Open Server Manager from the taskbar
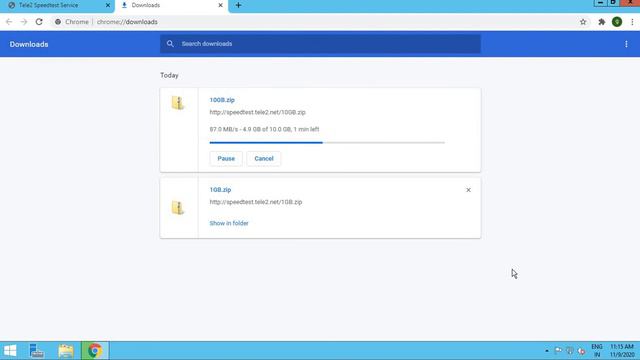Viewport: 640px width, 360px height. point(37,351)
